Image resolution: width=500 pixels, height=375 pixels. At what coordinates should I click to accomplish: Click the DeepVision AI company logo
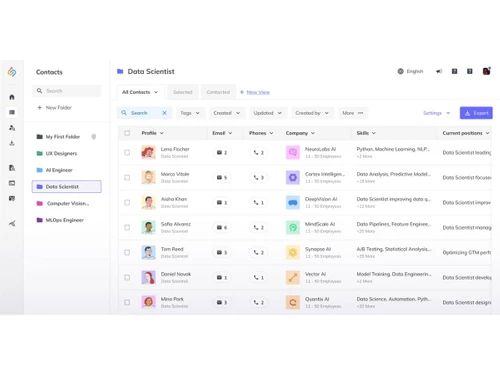coord(293,203)
